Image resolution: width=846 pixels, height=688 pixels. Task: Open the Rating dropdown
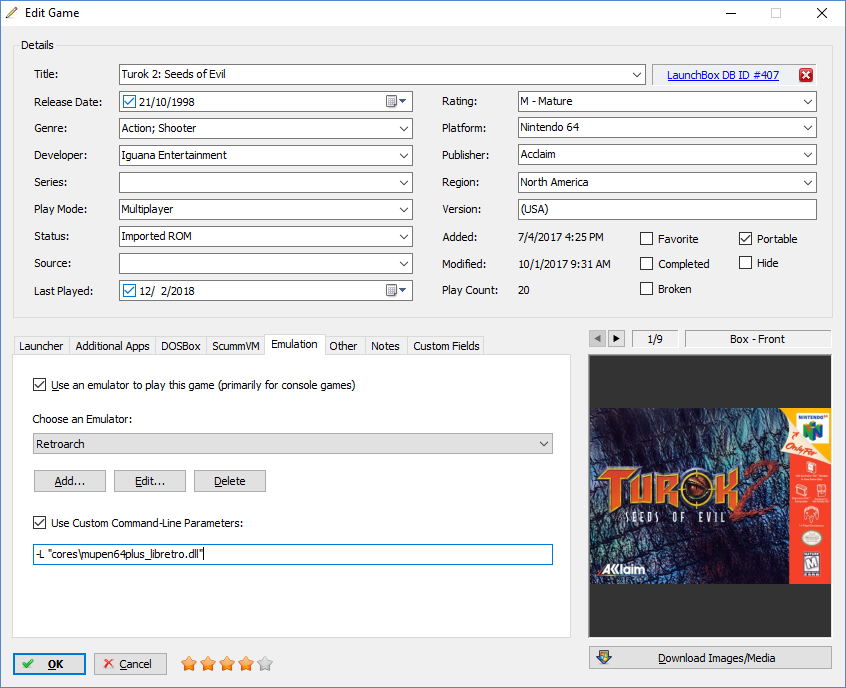[x=808, y=101]
